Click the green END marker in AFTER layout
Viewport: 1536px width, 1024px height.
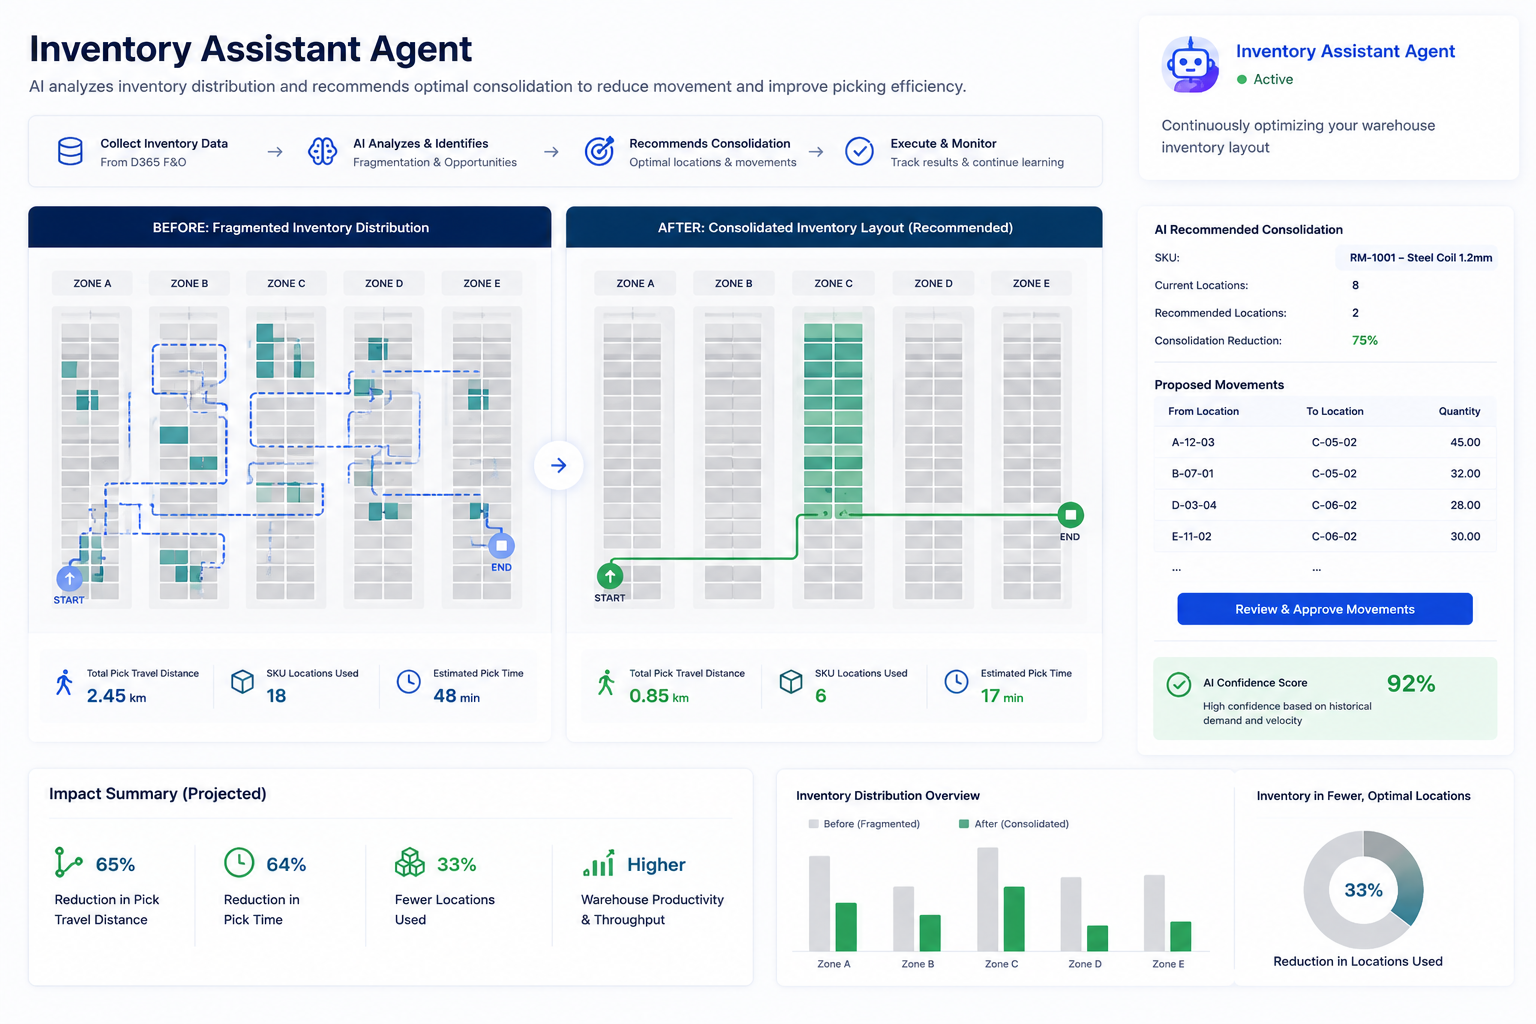[1070, 515]
